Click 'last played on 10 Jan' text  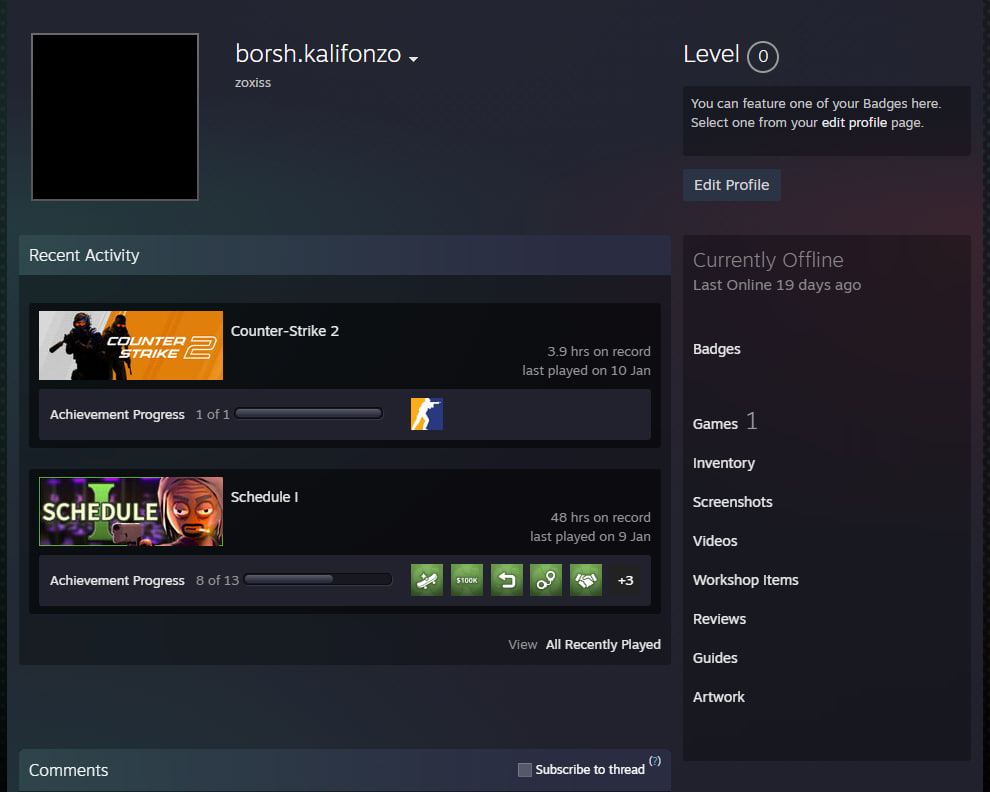click(587, 371)
